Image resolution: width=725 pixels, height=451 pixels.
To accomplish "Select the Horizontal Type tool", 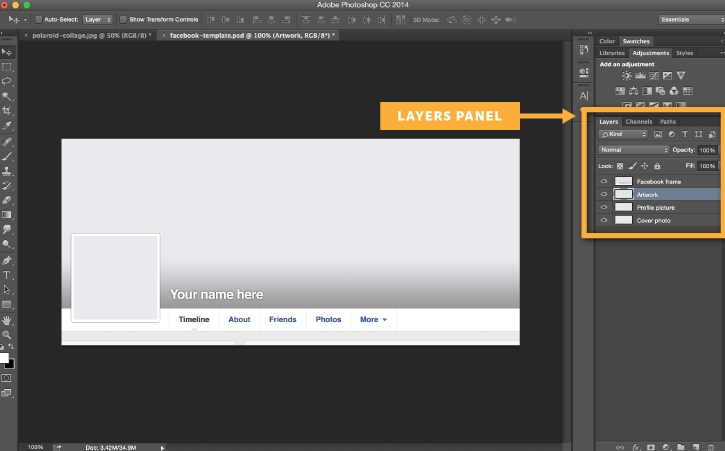I will 7,274.
